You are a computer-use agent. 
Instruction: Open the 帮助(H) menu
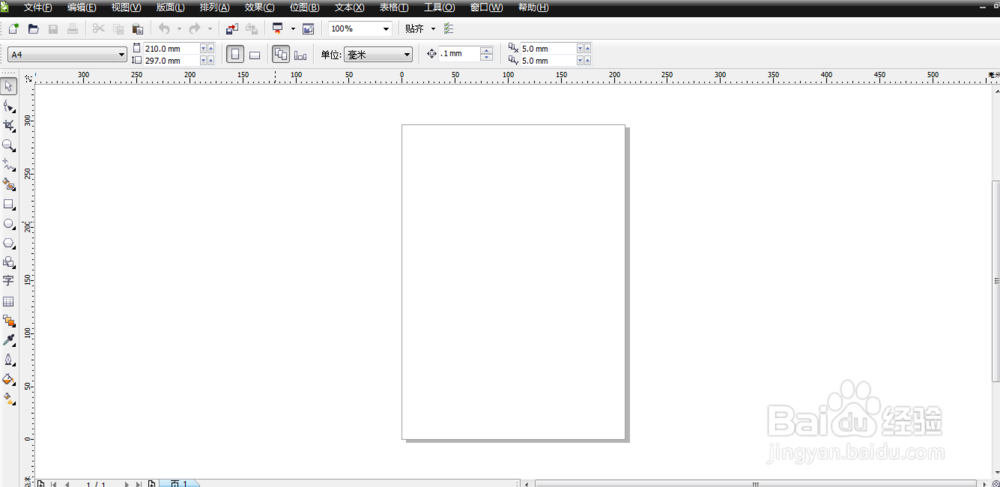tap(533, 8)
